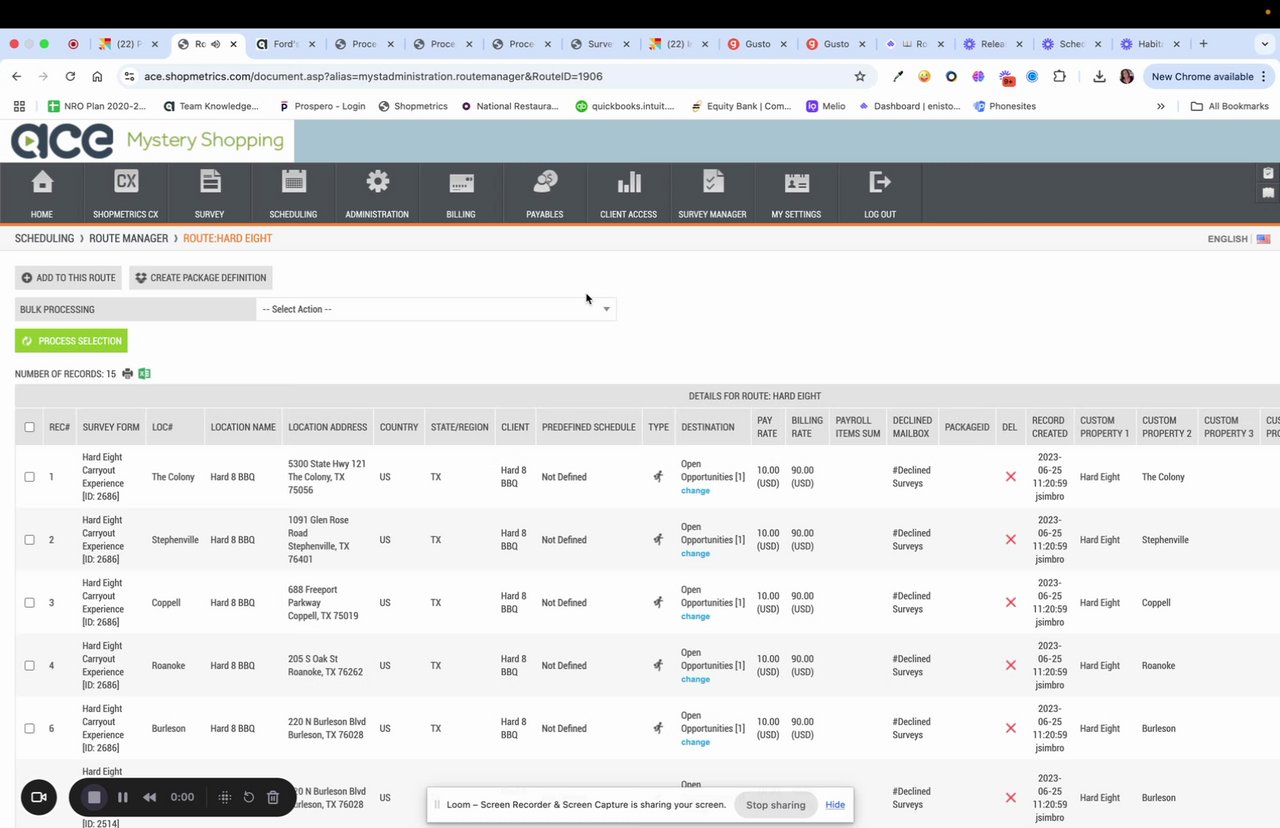Toggle the select-all checkbox in table header

point(29,427)
